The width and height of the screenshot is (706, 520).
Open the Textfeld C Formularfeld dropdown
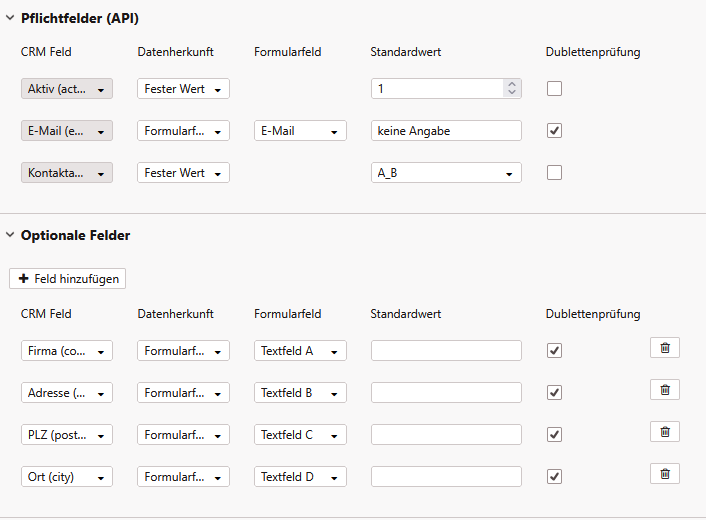[300, 435]
